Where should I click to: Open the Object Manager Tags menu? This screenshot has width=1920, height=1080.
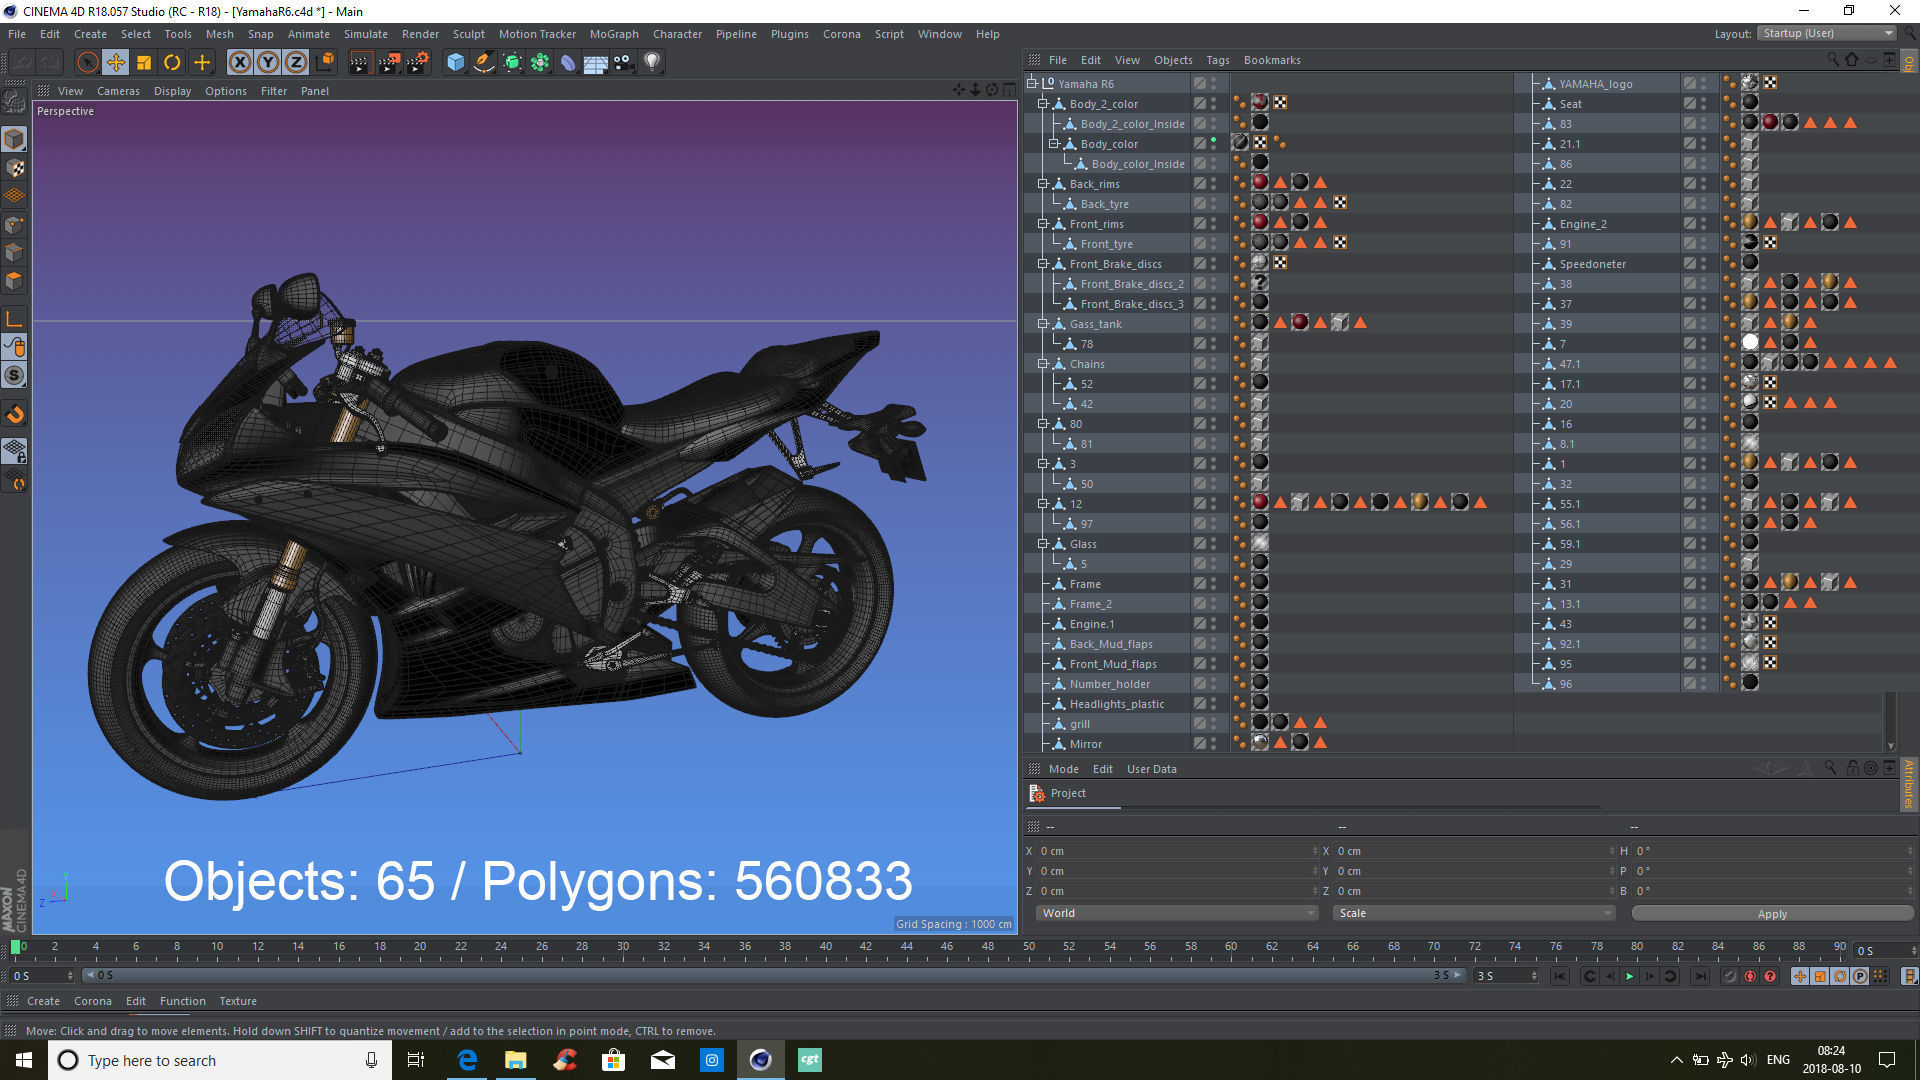tap(1217, 60)
